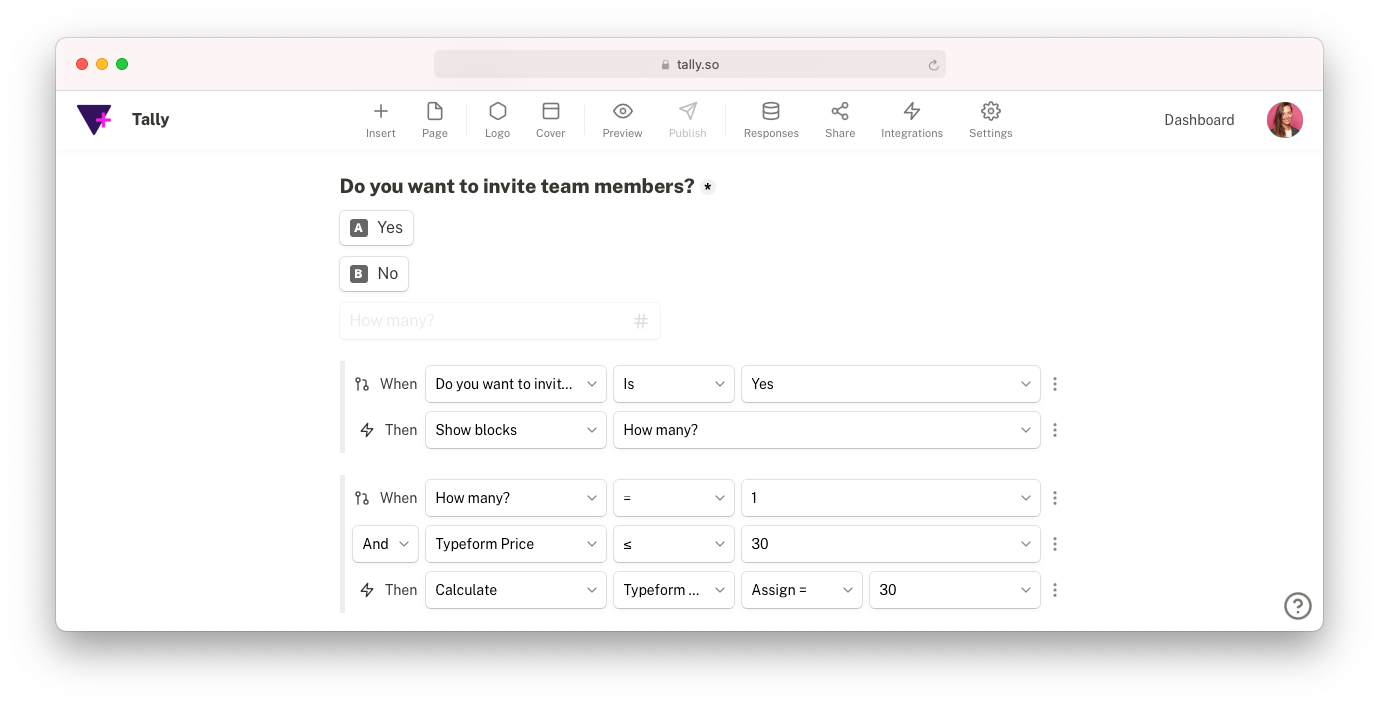Open the assigned value '30' dropdown

954,590
